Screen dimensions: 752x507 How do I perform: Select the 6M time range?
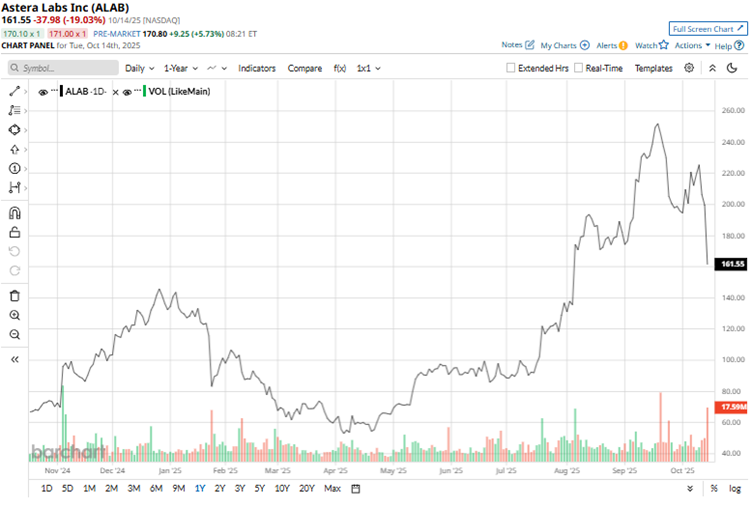(156, 488)
